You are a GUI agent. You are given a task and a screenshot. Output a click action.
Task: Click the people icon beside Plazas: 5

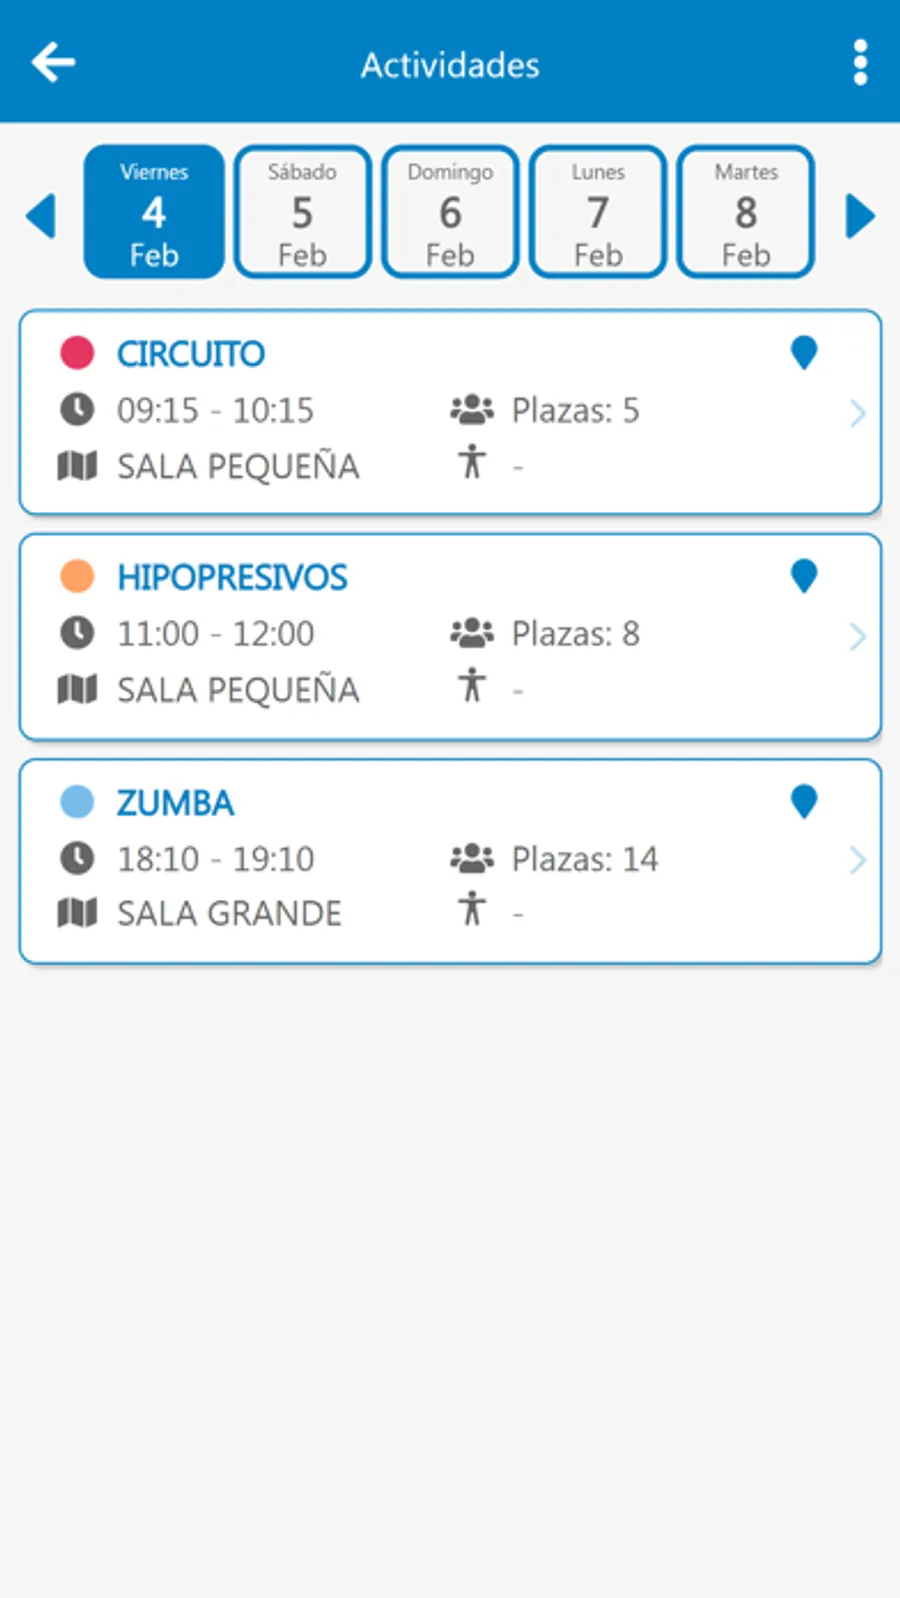coord(472,409)
